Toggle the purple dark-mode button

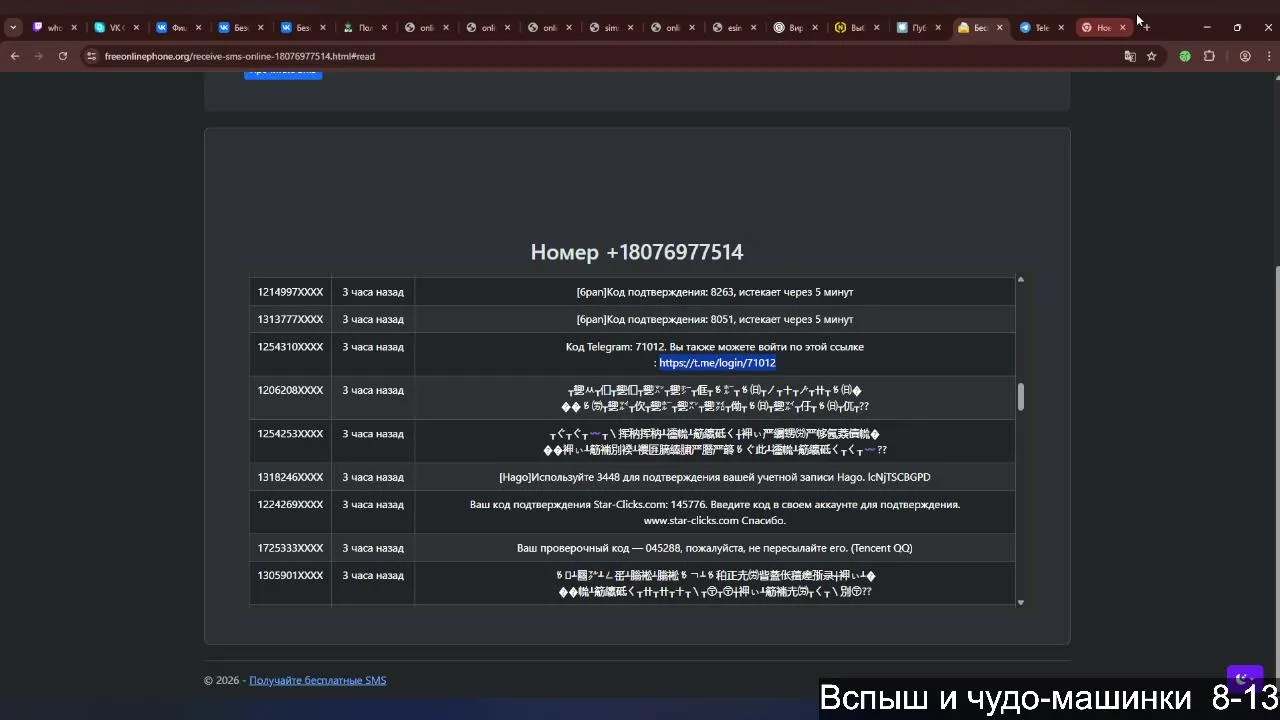(x=1244, y=679)
